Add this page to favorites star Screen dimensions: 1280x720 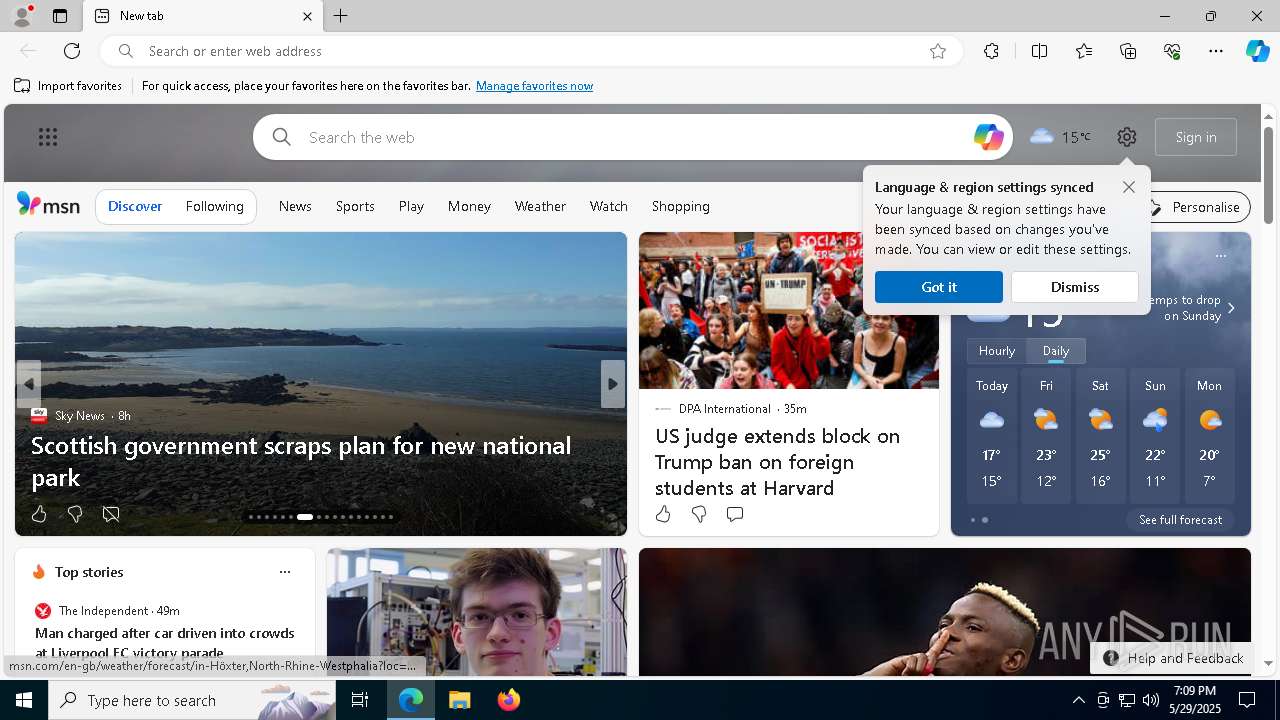pos(938,51)
